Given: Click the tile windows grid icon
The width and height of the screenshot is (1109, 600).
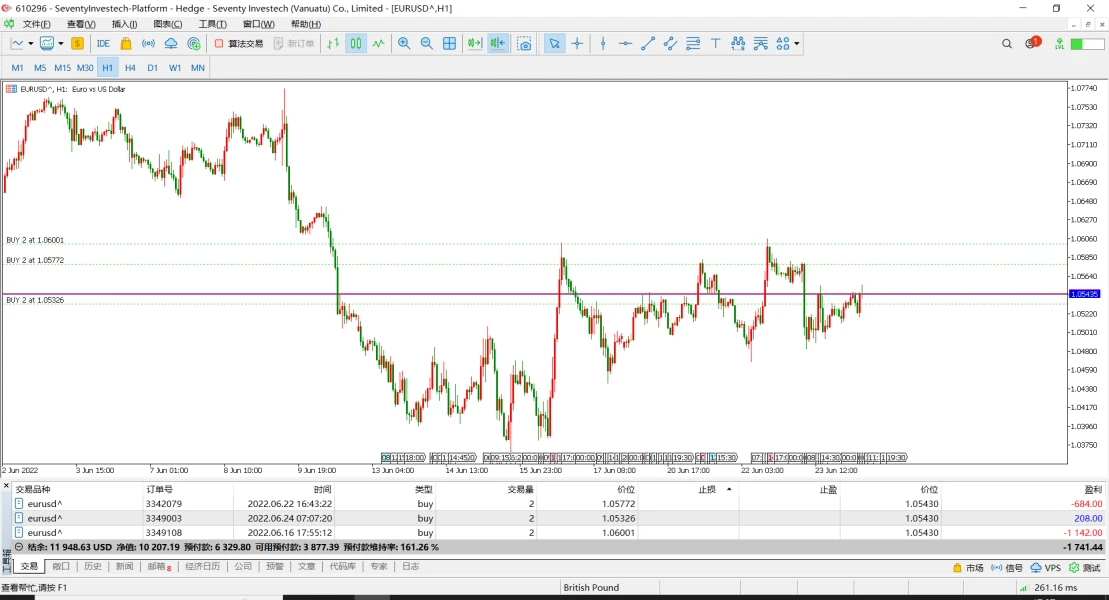Looking at the screenshot, I should click(450, 43).
